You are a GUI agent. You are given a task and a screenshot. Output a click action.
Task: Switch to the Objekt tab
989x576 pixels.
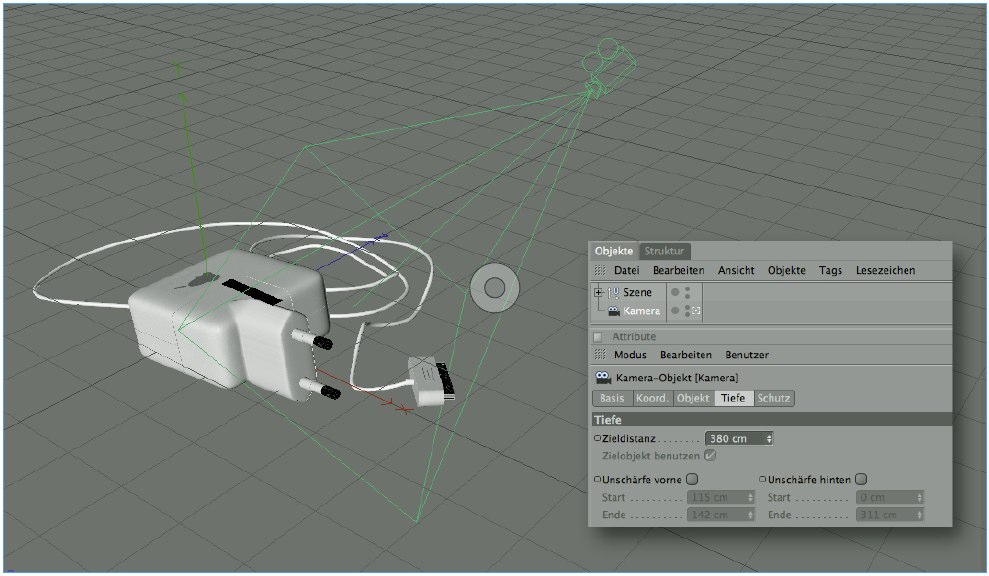pyautogui.click(x=693, y=398)
